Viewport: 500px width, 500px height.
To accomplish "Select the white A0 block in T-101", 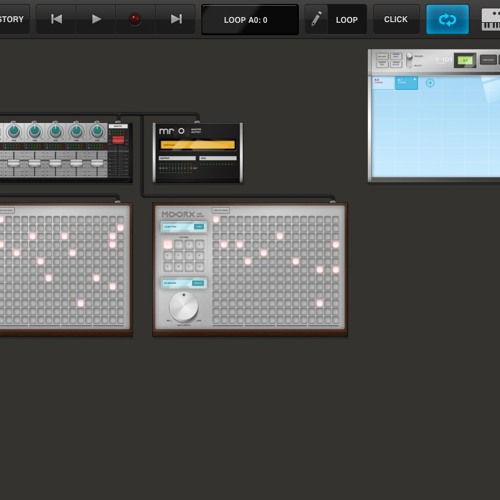I will pos(383,83).
